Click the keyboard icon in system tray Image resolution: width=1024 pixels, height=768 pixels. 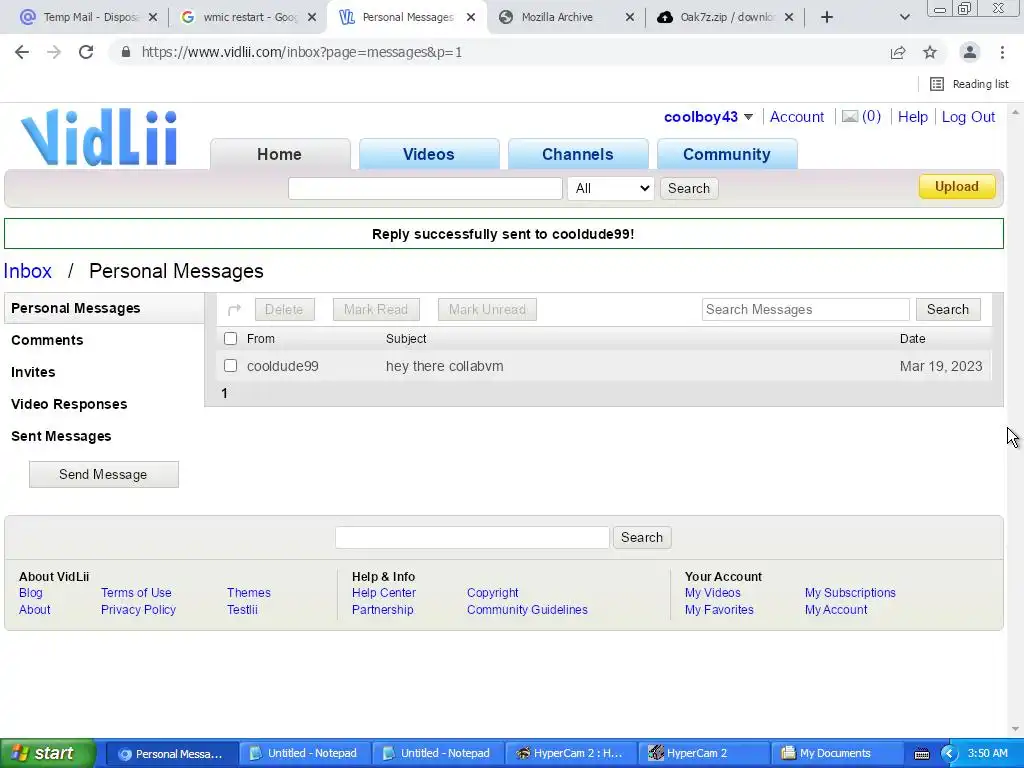921,754
